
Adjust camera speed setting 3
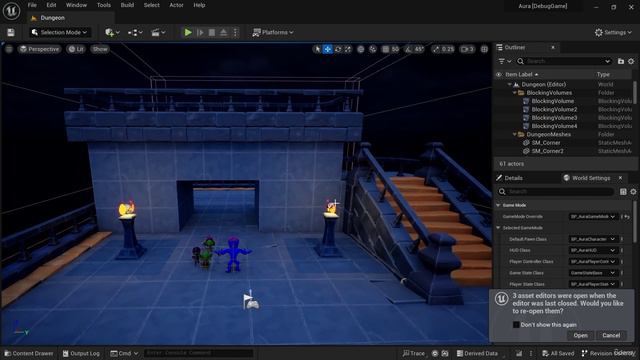467,49
